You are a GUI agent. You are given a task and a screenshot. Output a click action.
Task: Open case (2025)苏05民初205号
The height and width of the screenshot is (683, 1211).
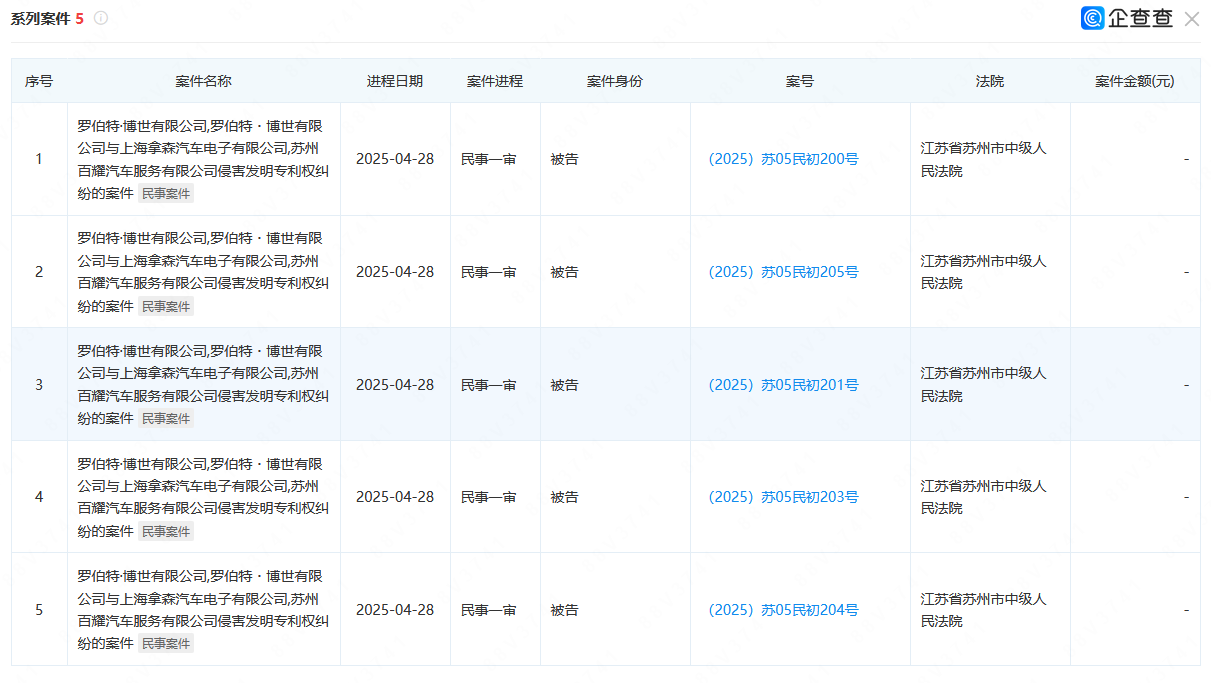783,272
